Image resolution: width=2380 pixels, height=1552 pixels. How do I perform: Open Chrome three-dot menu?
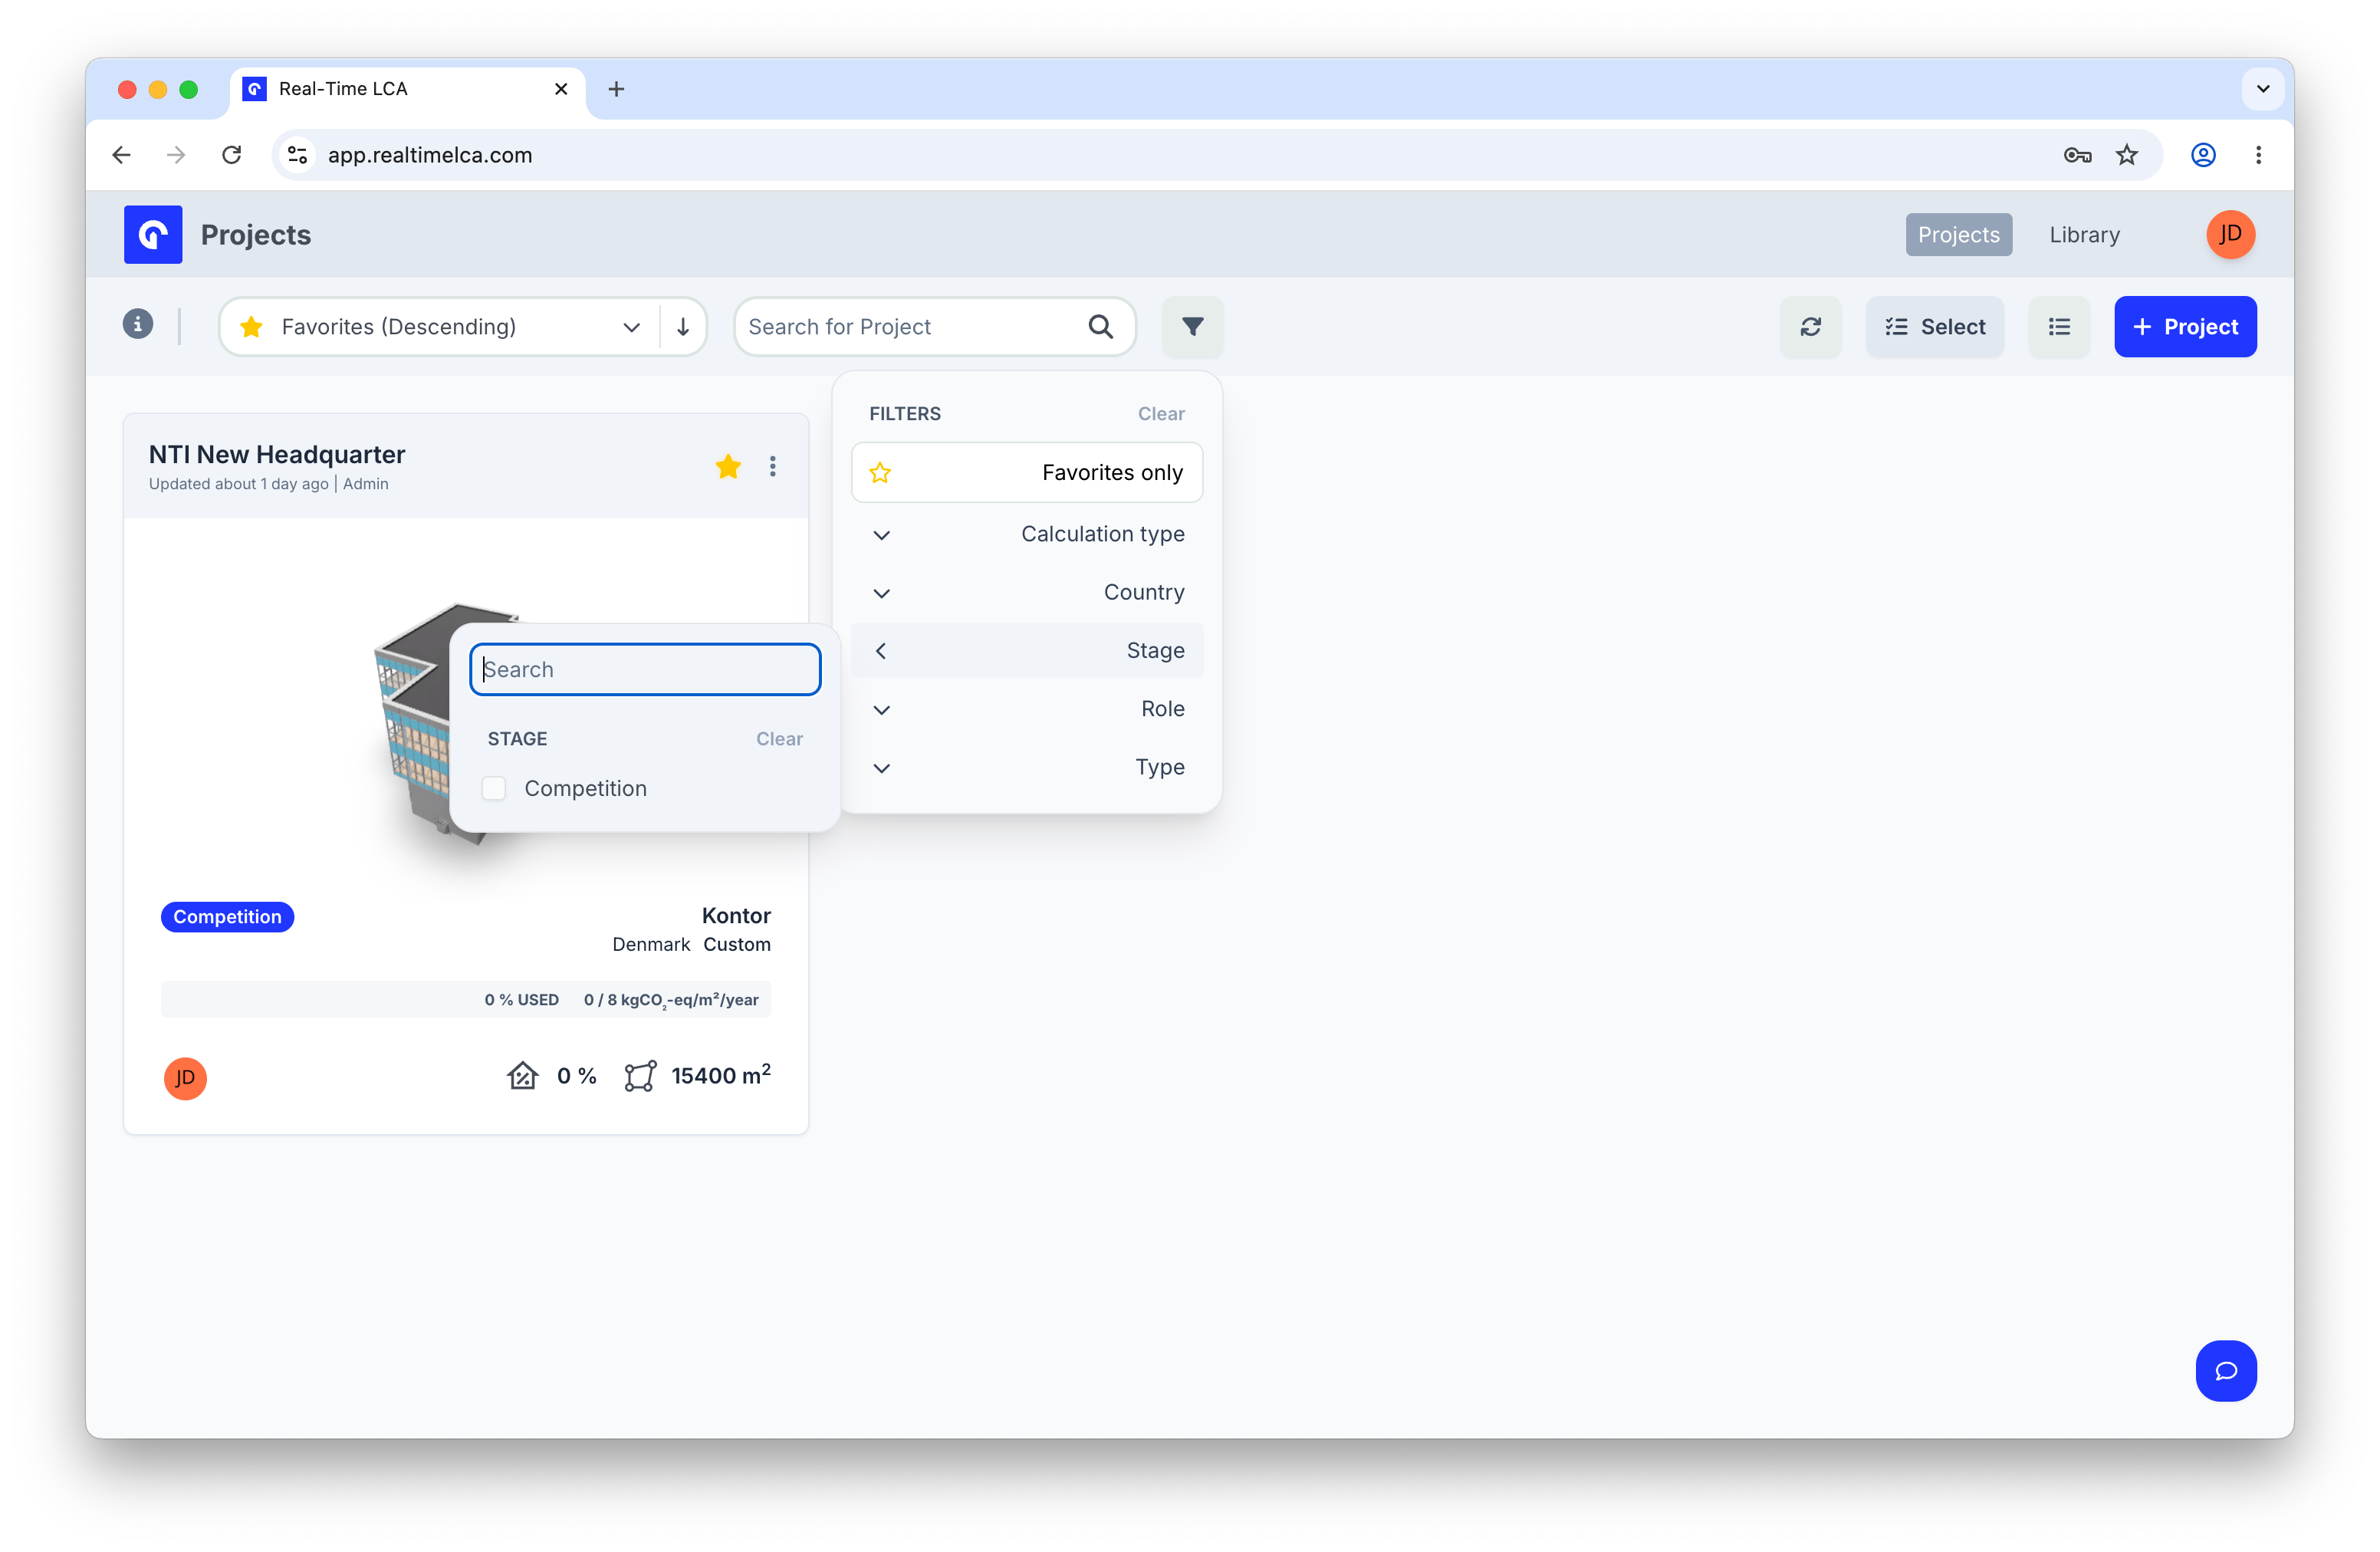tap(2258, 155)
